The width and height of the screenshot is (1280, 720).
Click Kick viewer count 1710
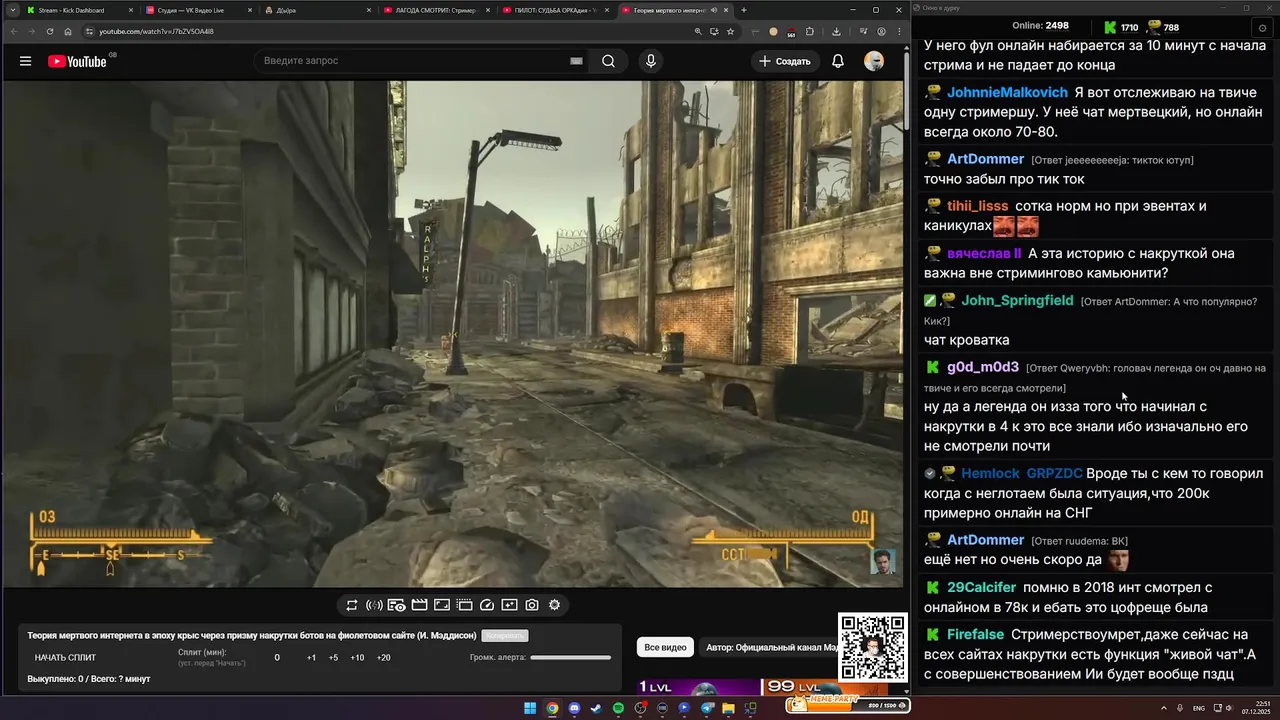(x=1121, y=27)
